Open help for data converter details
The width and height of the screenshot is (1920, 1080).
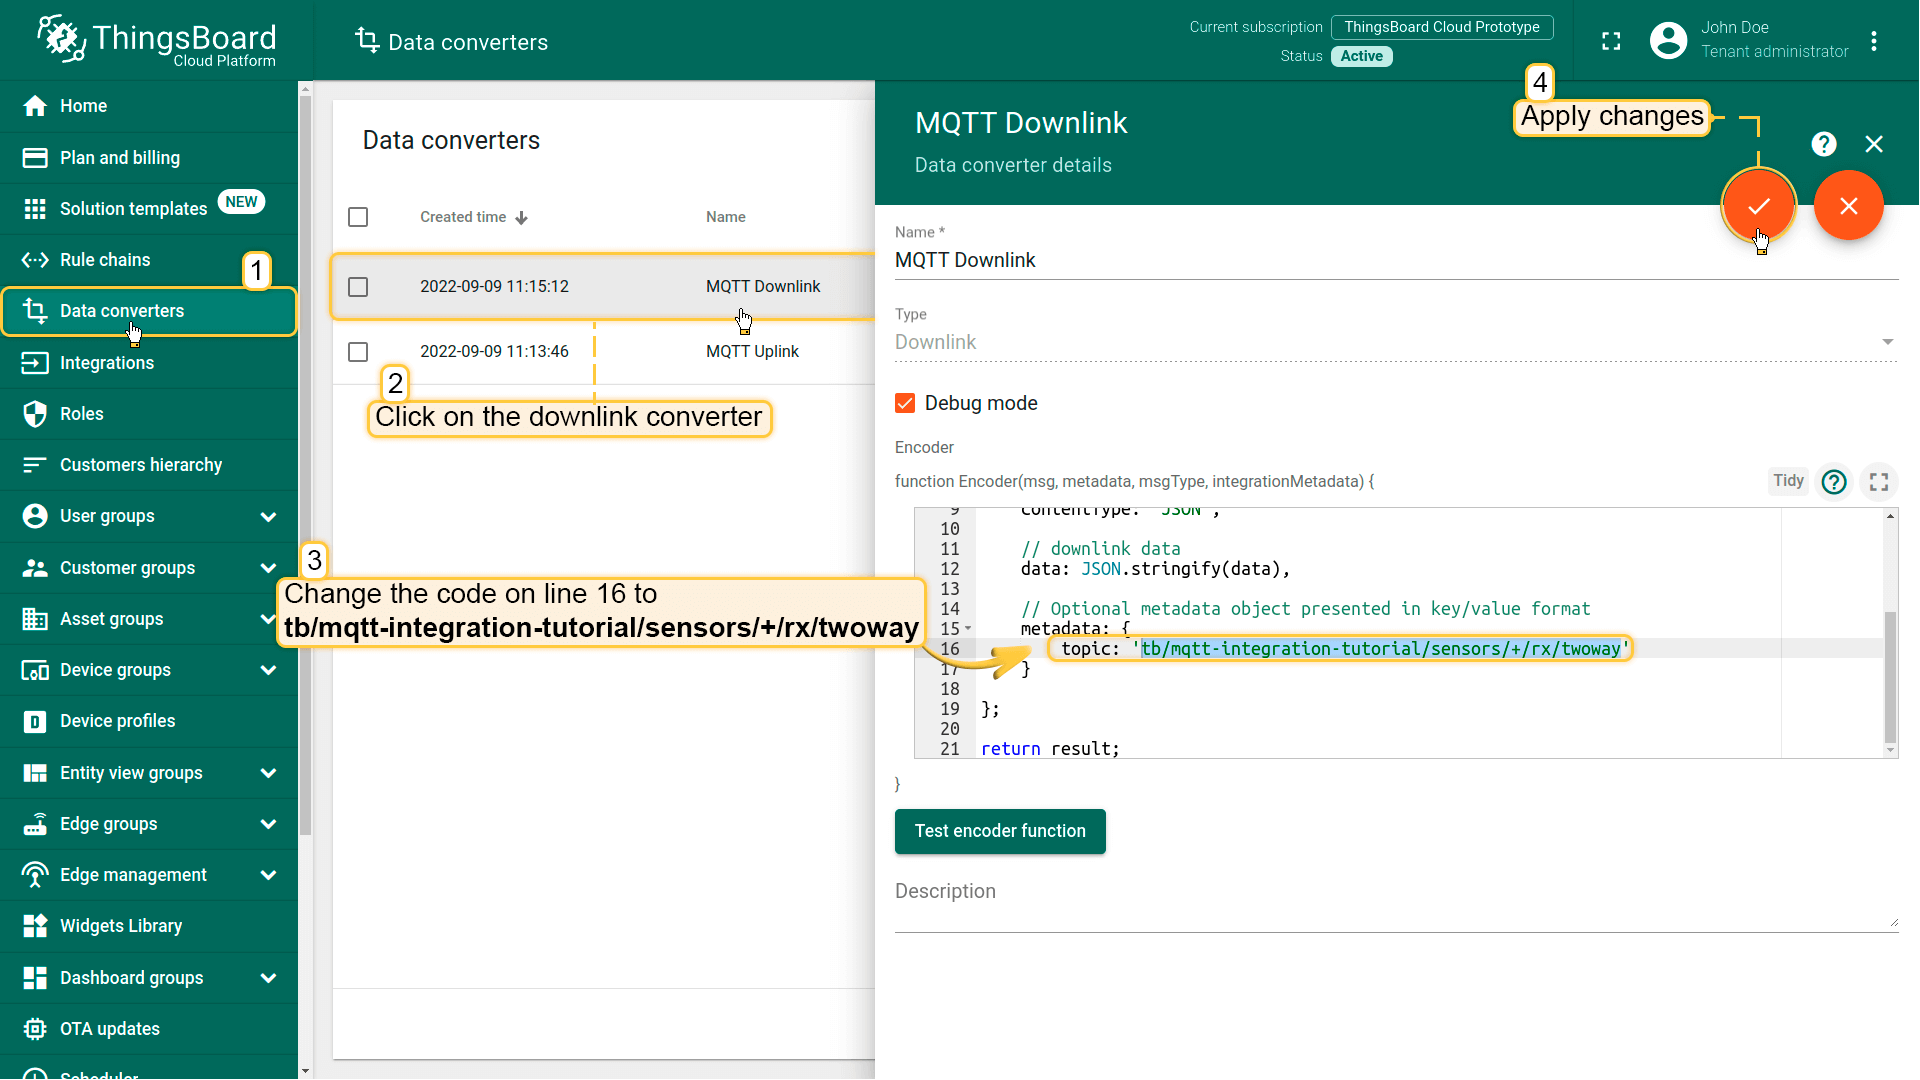1823,144
